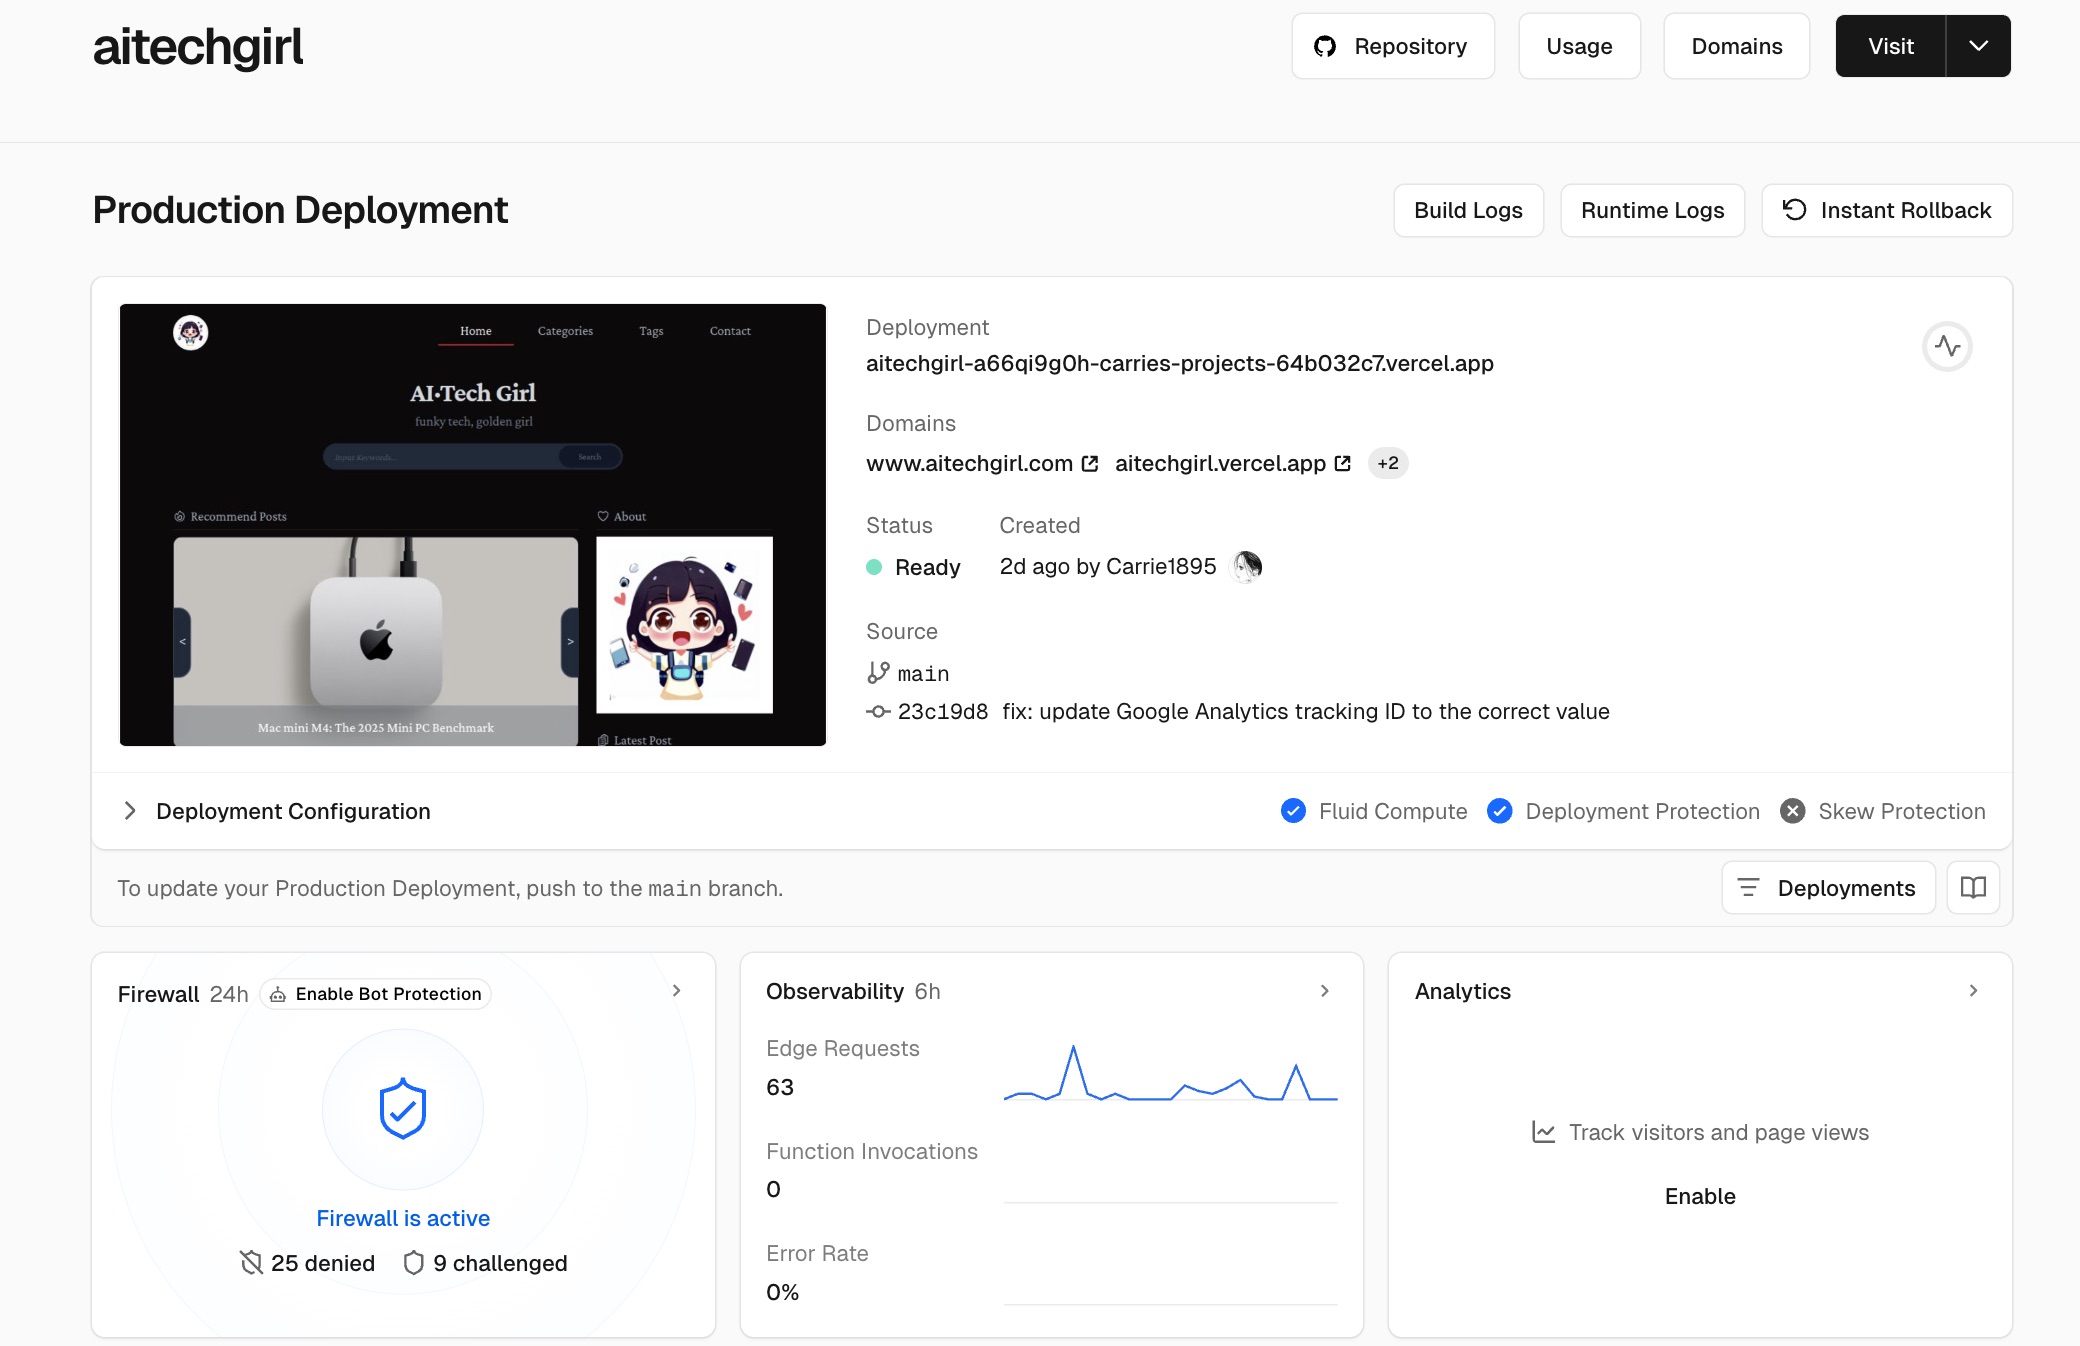Enable Bot Protection
This screenshot has width=2080, height=1346.
tap(375, 994)
